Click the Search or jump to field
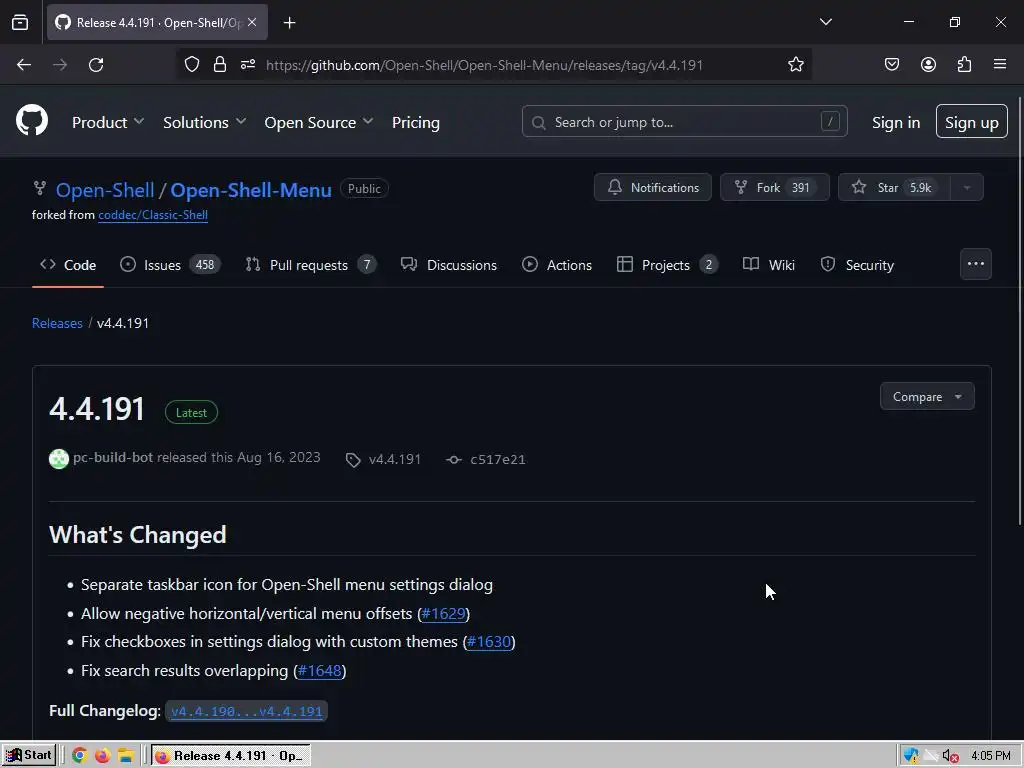 click(x=684, y=121)
